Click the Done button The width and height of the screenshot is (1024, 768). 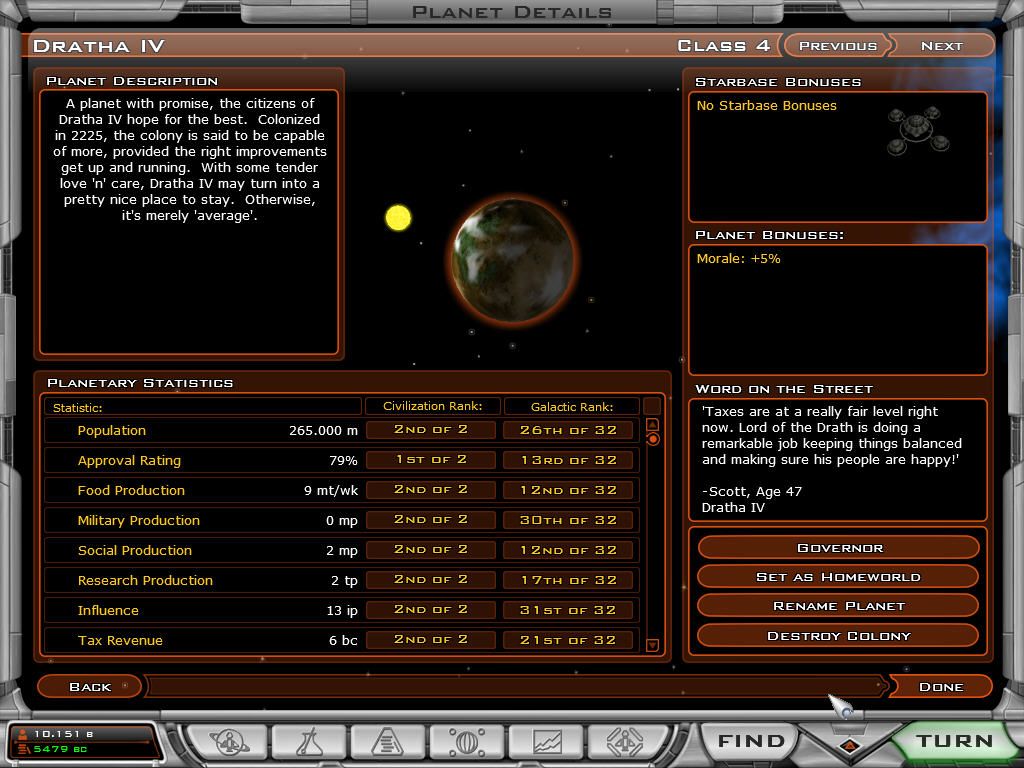[940, 687]
